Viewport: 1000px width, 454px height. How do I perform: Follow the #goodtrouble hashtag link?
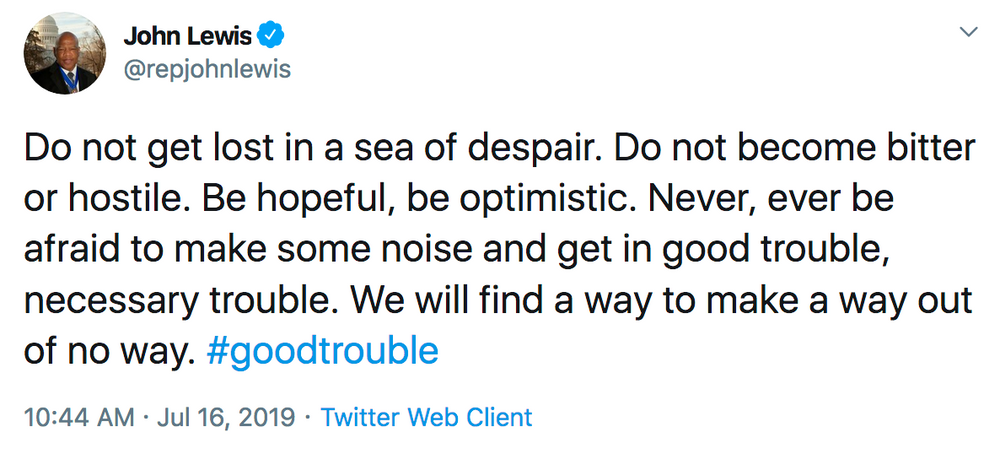pyautogui.click(x=322, y=351)
